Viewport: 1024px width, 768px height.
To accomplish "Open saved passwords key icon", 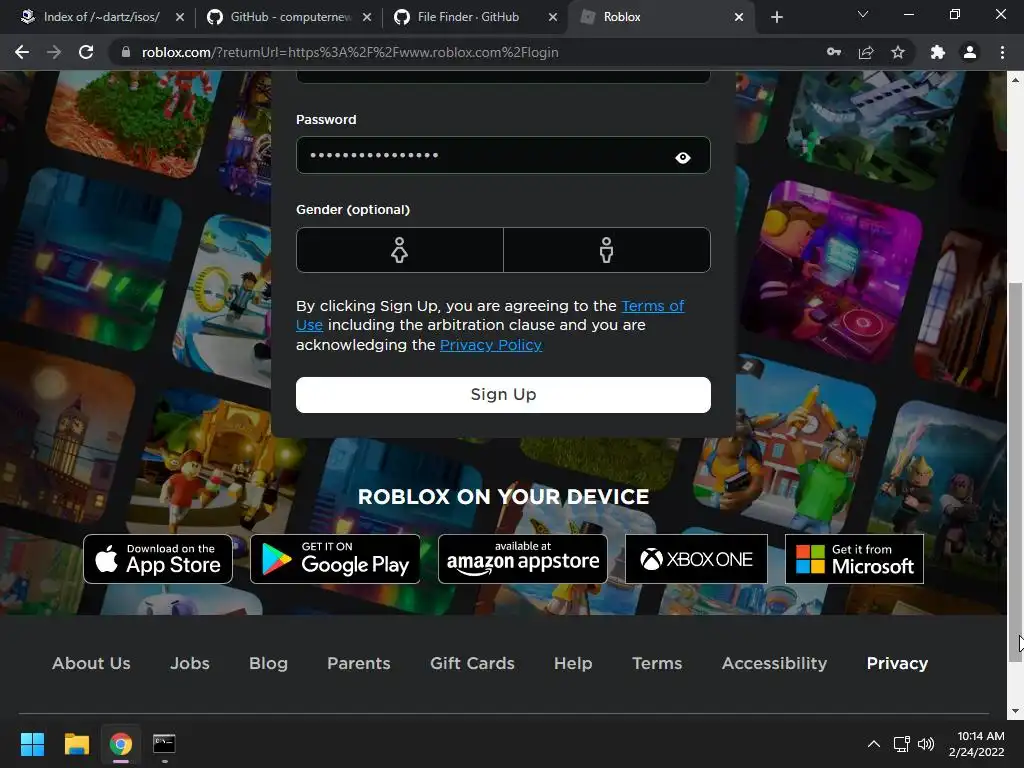I will point(834,52).
